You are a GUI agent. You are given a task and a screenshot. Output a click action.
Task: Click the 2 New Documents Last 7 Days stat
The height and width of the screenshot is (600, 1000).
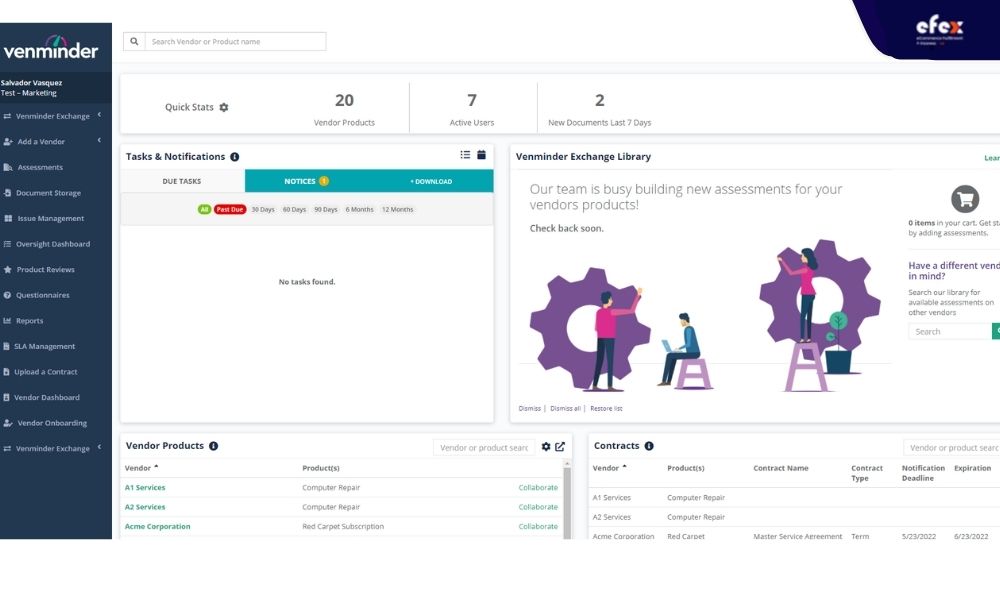coord(599,108)
